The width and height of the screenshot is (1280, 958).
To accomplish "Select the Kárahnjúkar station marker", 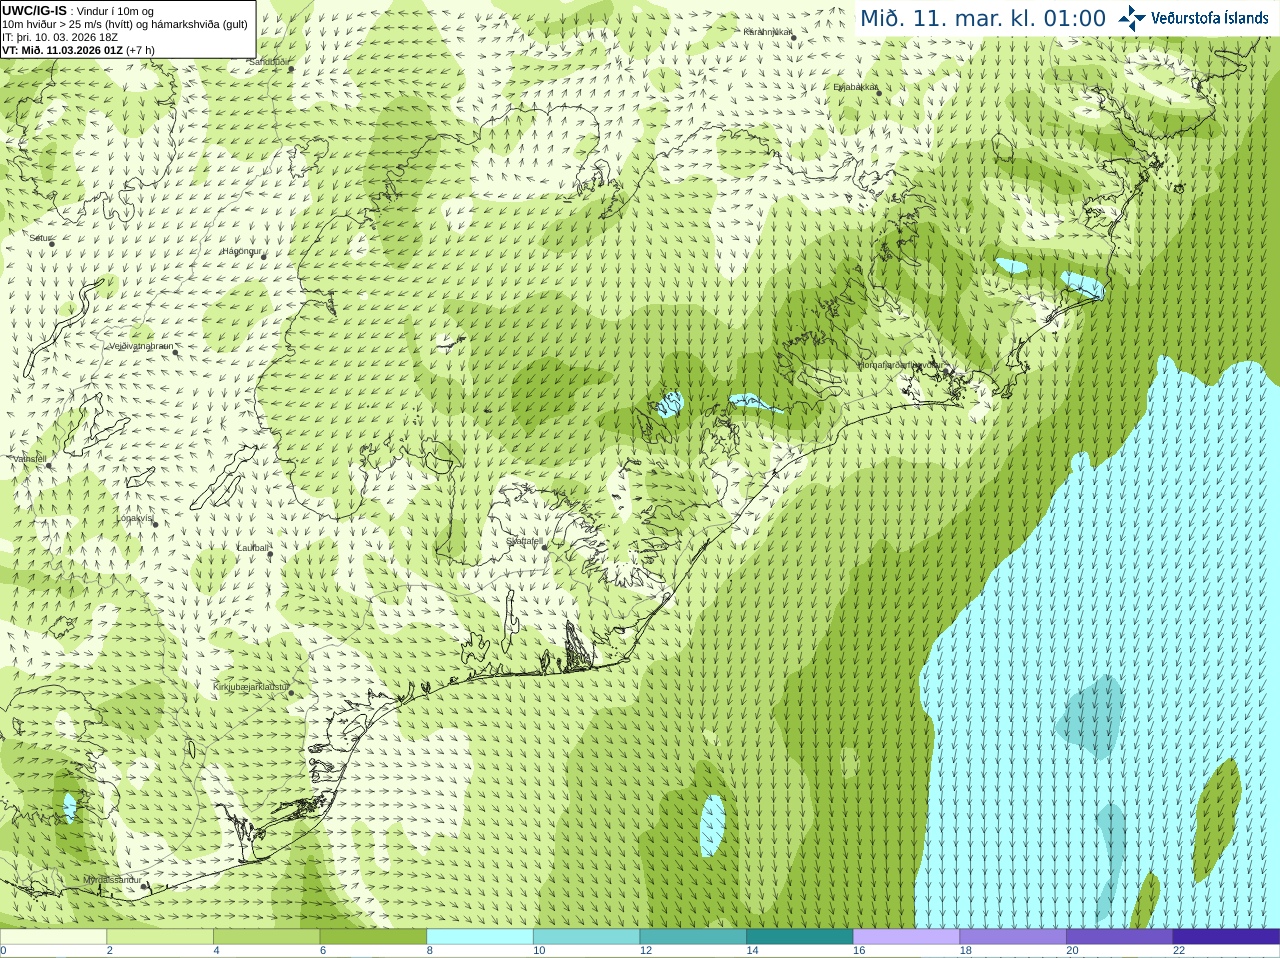I will coord(793,37).
